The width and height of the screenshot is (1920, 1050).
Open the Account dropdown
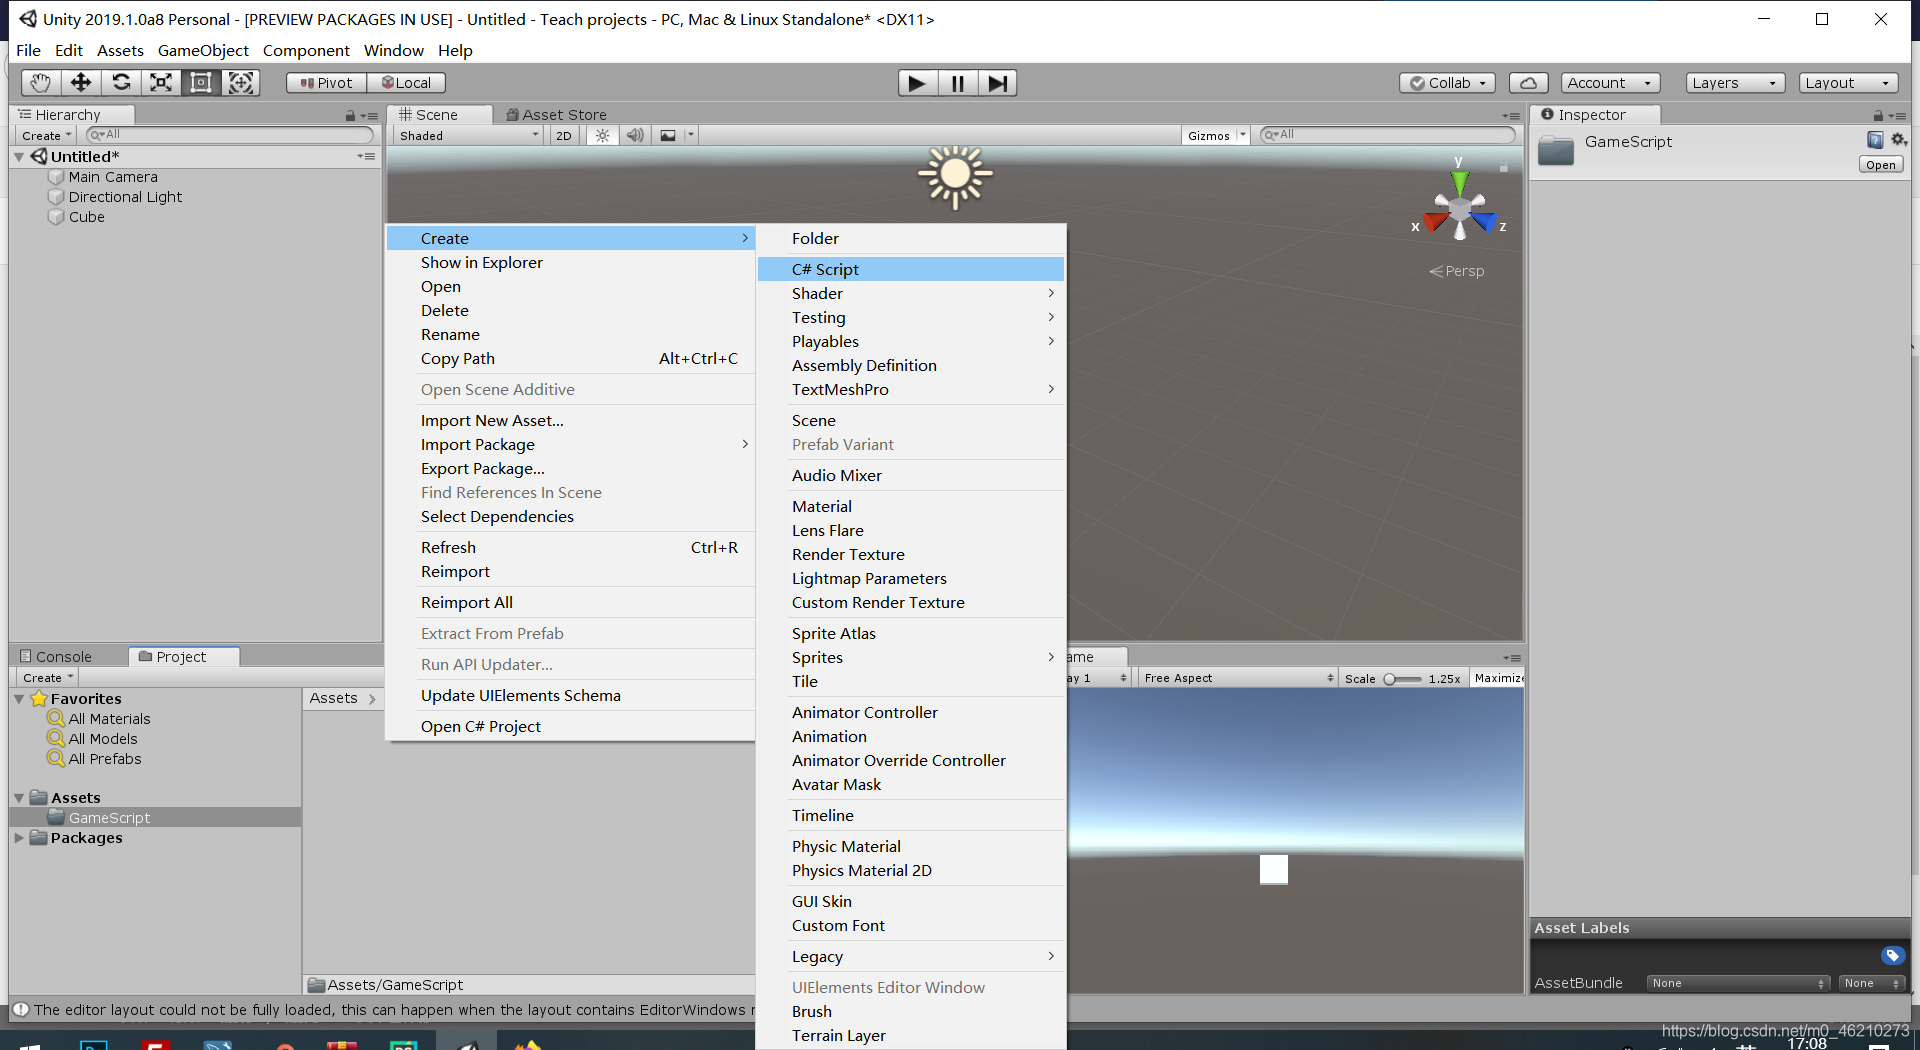coord(1610,83)
